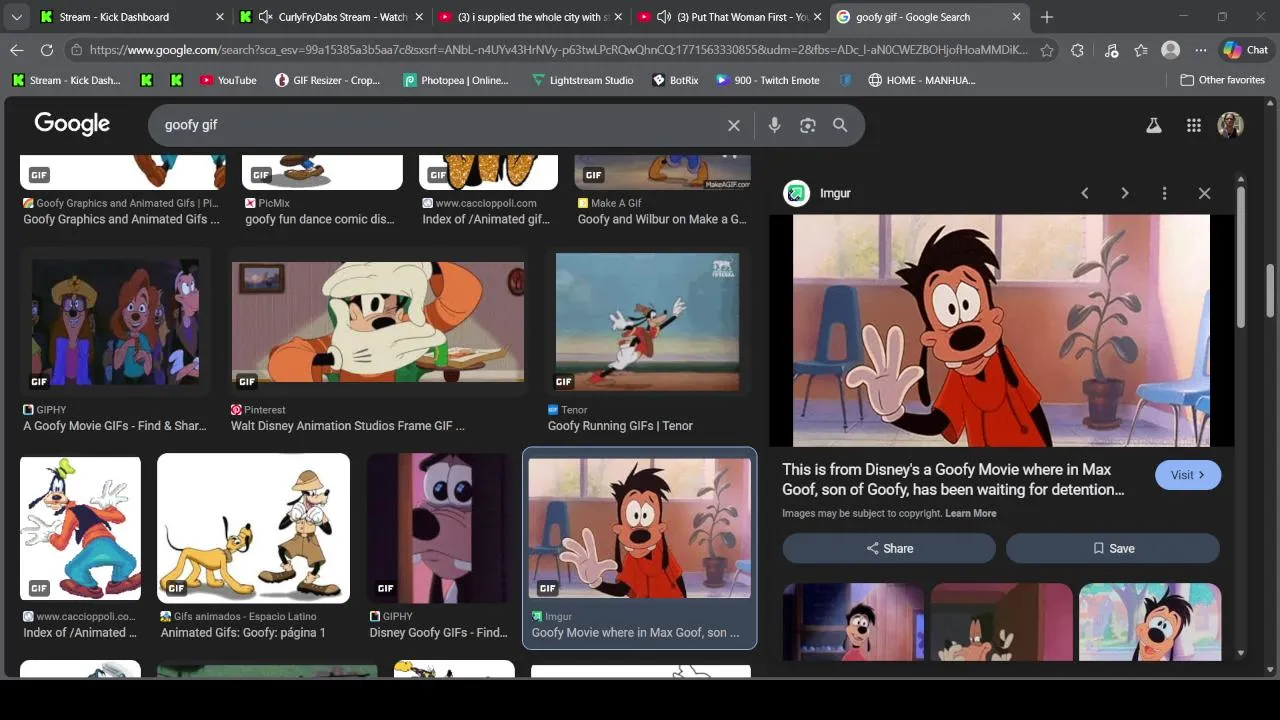Image resolution: width=1280 pixels, height=720 pixels.
Task: Open the 'Goofy Running GIFs | Tenor' link
Action: pos(620,426)
